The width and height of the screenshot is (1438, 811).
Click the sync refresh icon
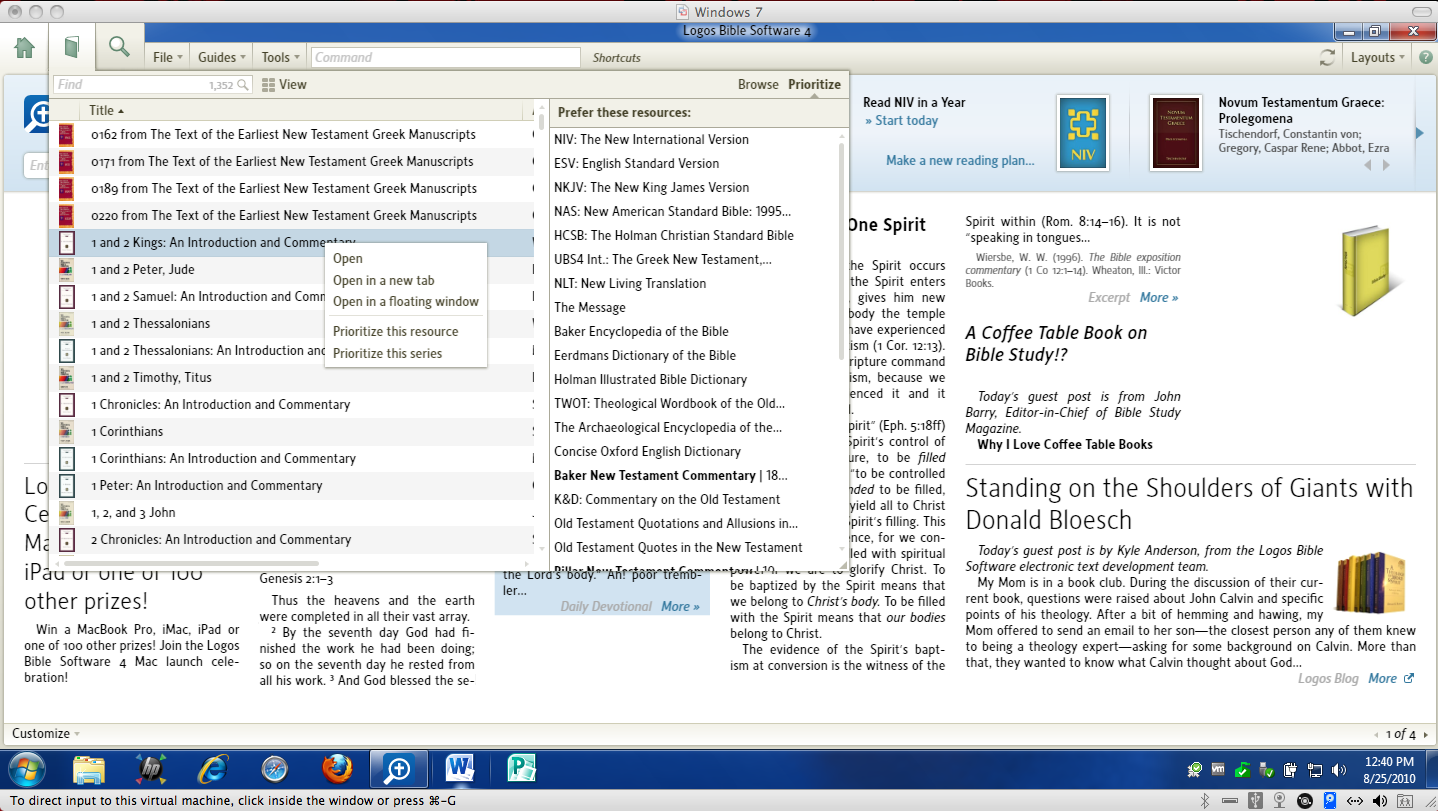1327,57
